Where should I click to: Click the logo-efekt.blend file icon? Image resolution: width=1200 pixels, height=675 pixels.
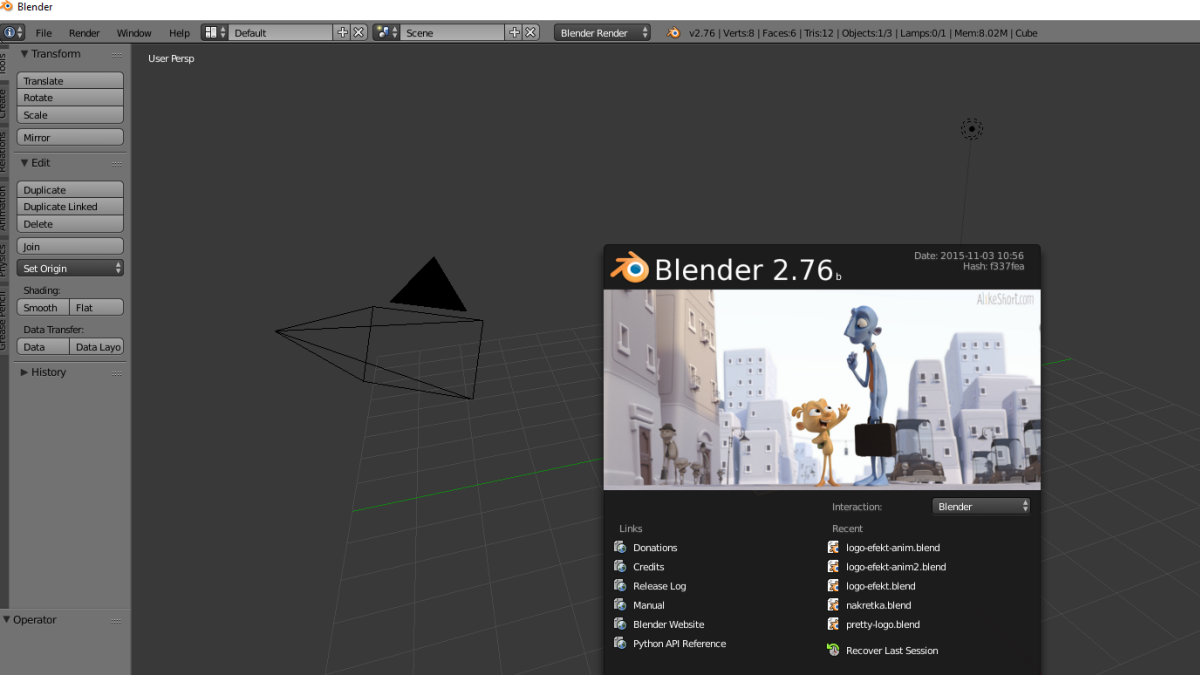pos(833,586)
